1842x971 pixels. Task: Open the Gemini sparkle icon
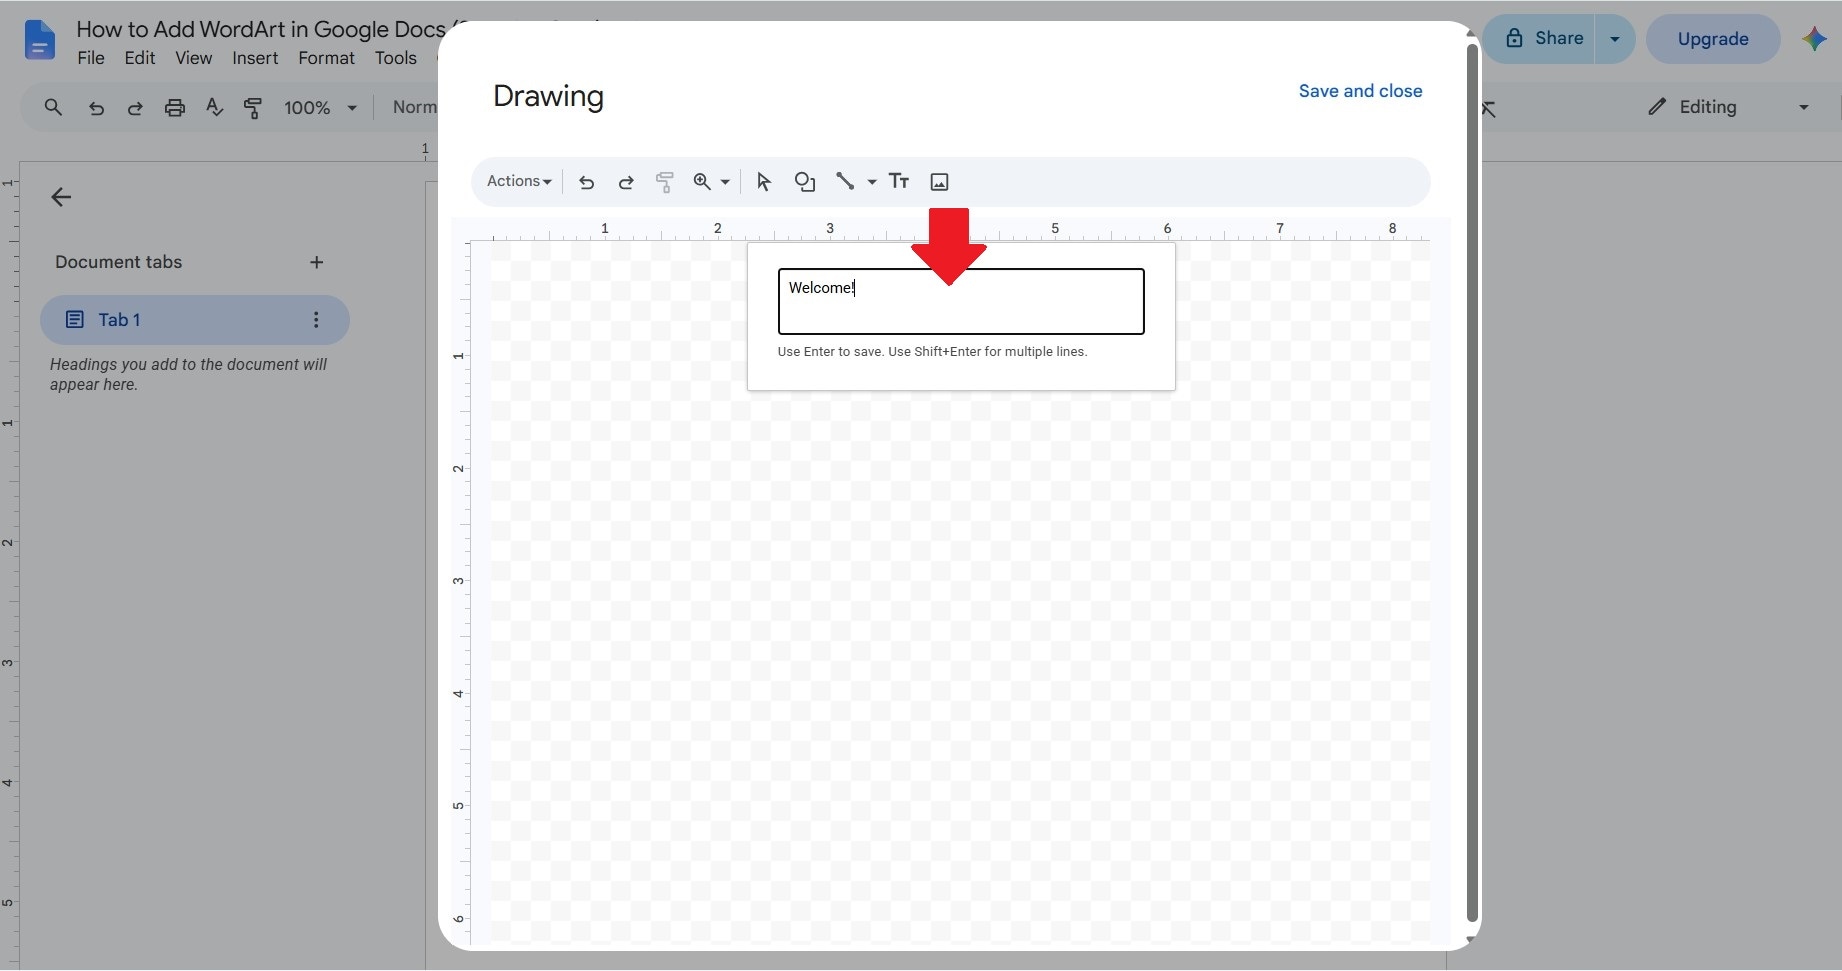1814,39
